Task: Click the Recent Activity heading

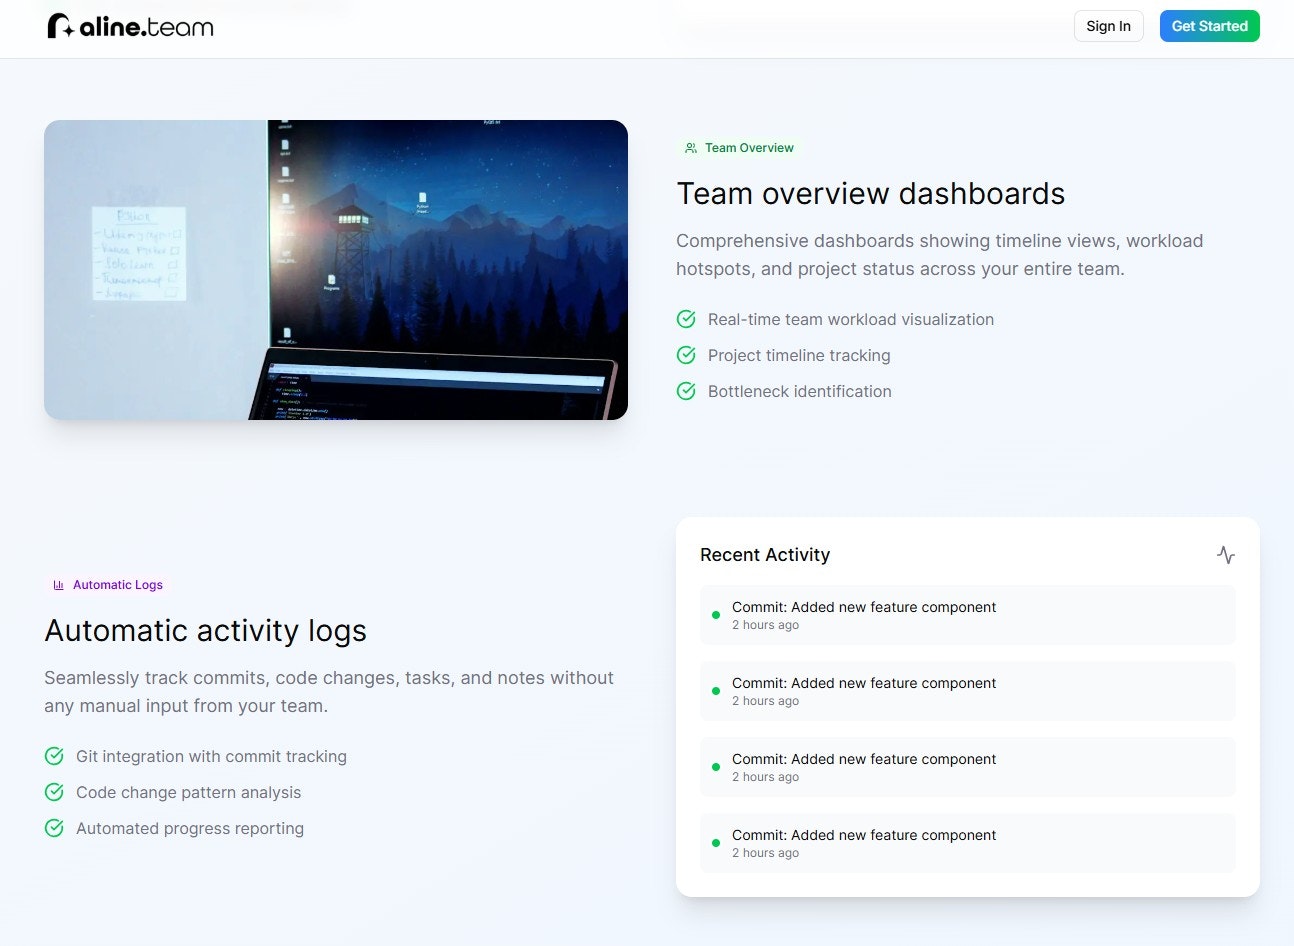Action: coord(764,555)
